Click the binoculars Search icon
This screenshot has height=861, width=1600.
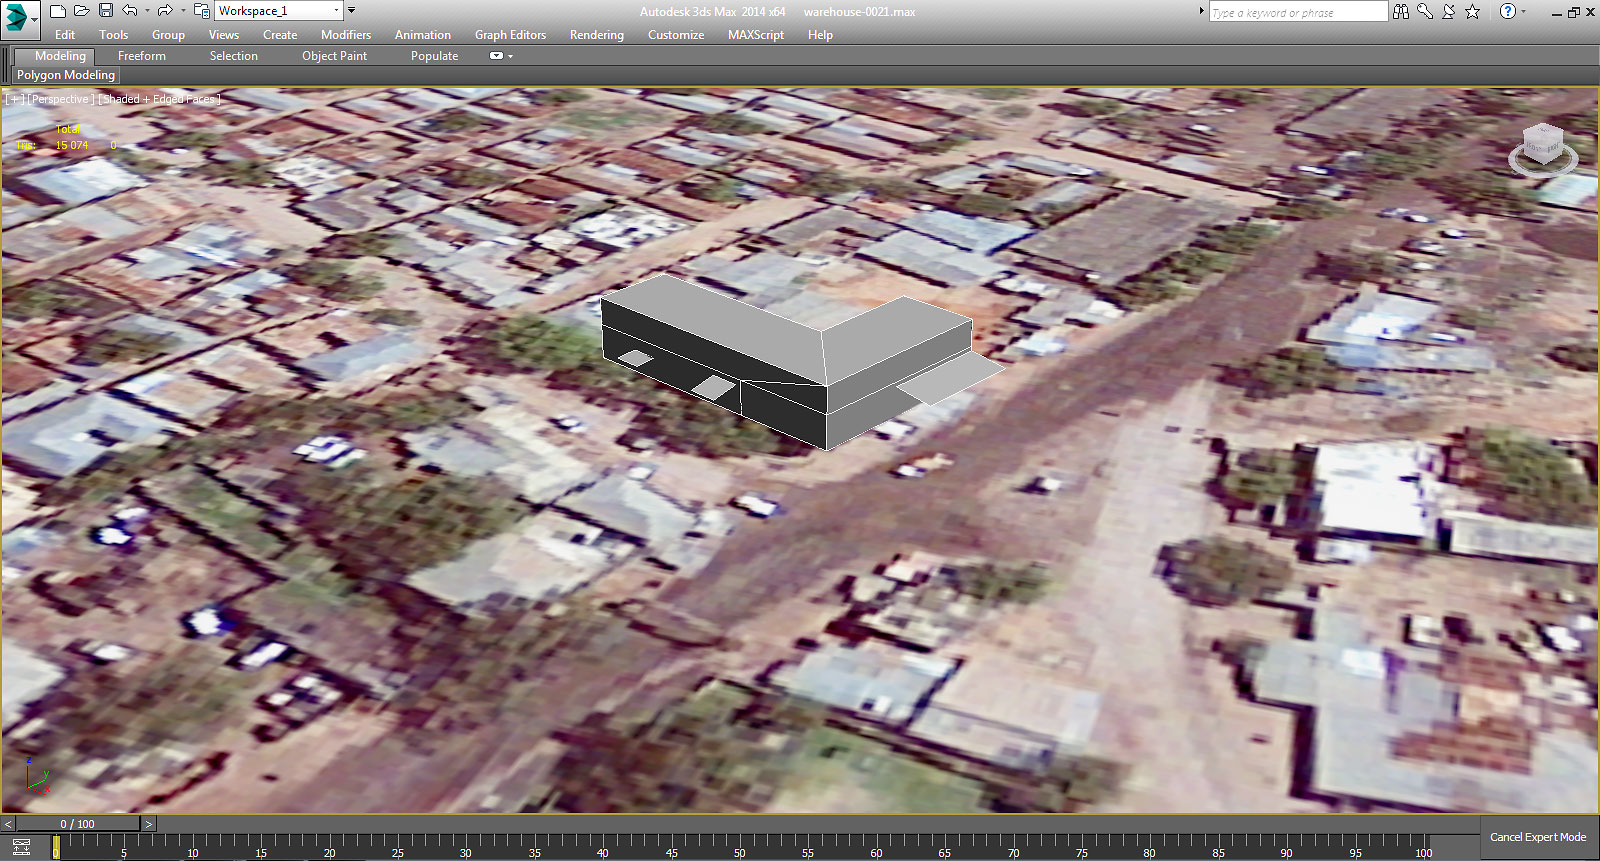coord(1401,11)
